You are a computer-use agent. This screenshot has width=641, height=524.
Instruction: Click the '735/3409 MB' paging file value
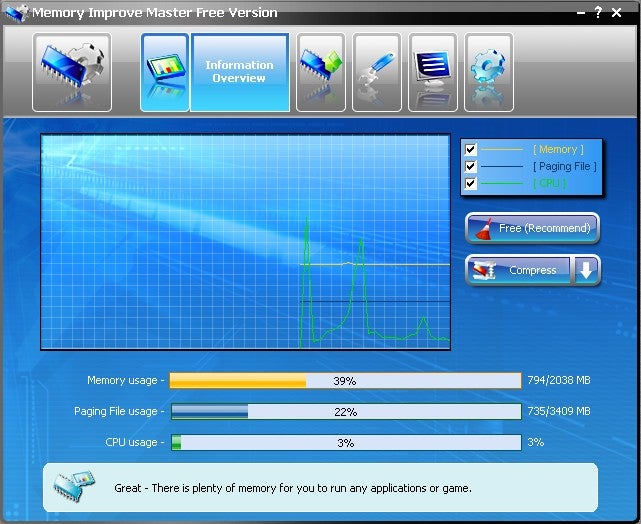(559, 411)
